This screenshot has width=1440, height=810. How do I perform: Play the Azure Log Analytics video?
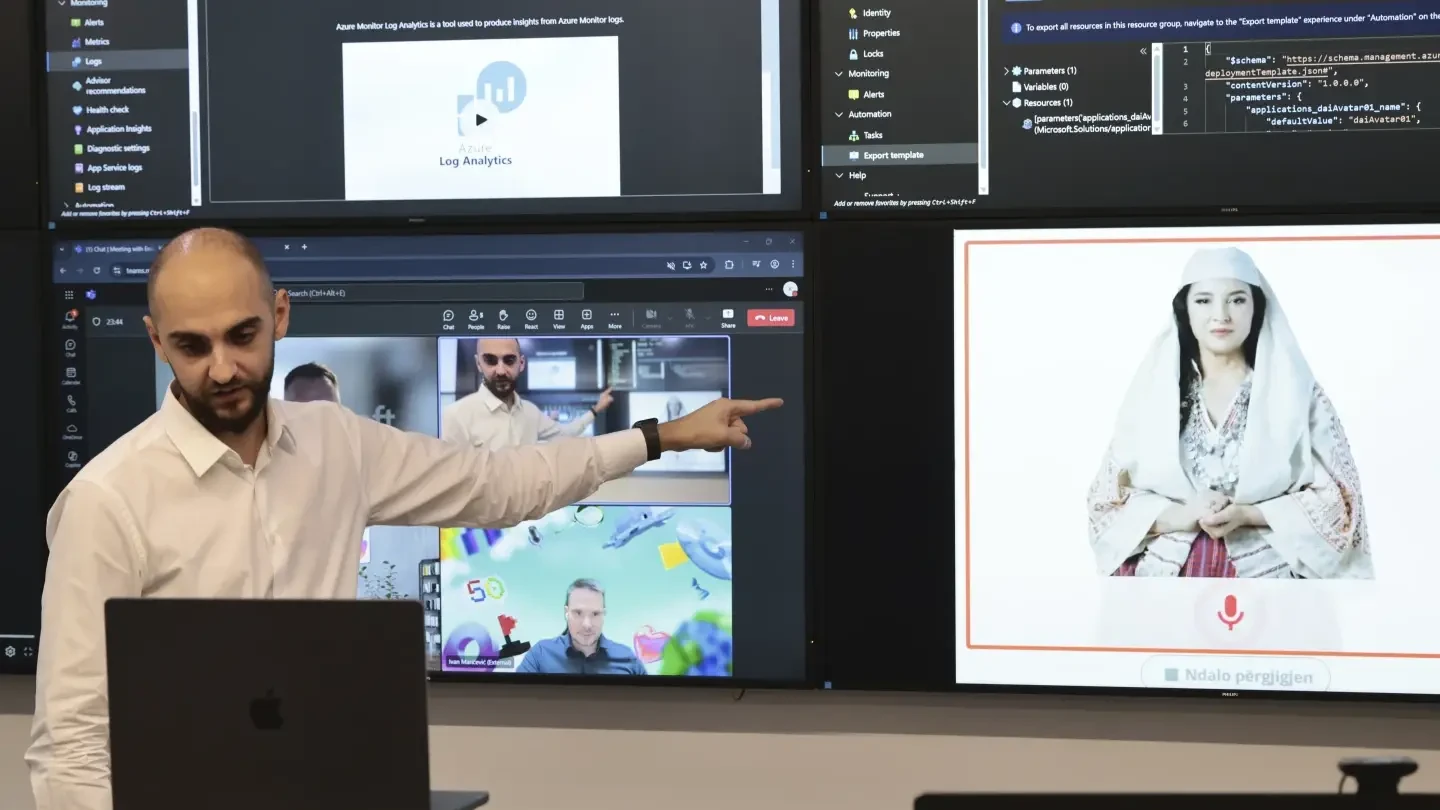click(481, 120)
